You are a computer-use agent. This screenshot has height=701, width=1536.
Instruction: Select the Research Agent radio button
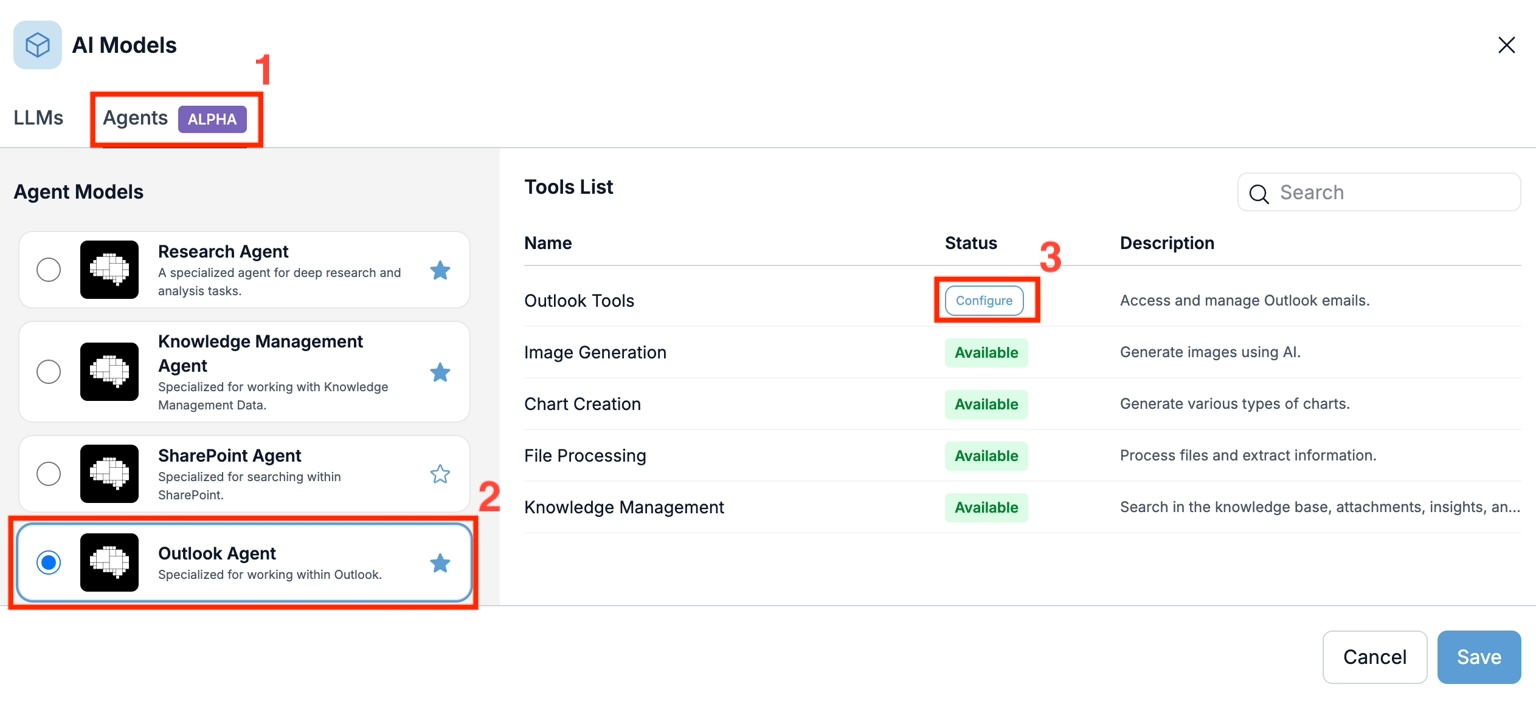tap(48, 270)
